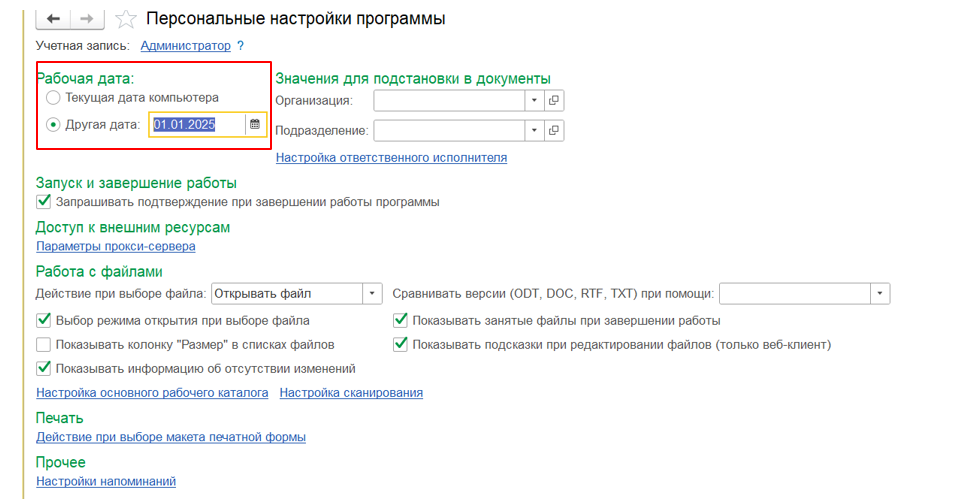Click the Запуск и завершение работы heading

(x=136, y=183)
